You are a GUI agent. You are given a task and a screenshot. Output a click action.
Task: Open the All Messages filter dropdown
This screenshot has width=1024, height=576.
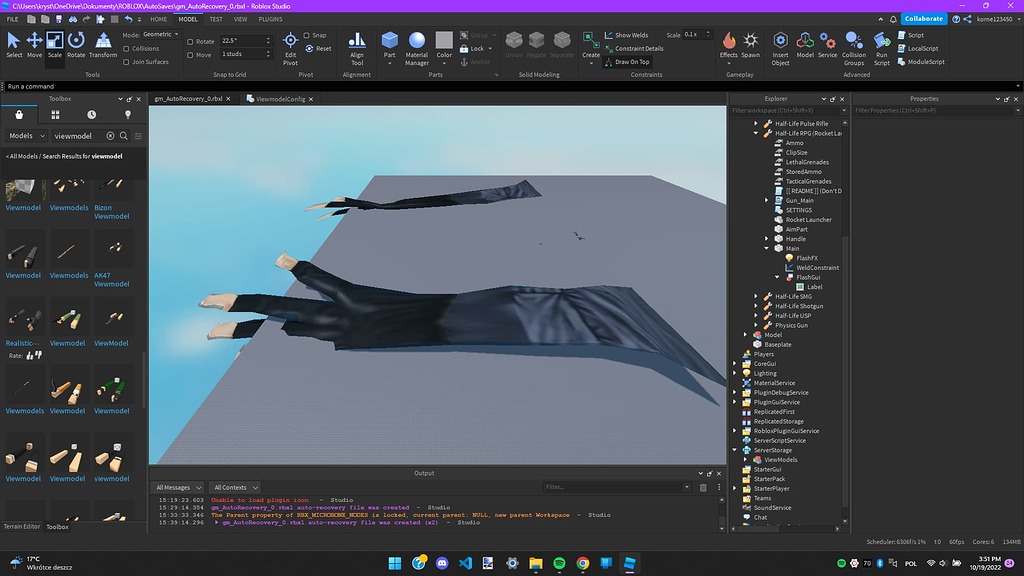pos(177,487)
